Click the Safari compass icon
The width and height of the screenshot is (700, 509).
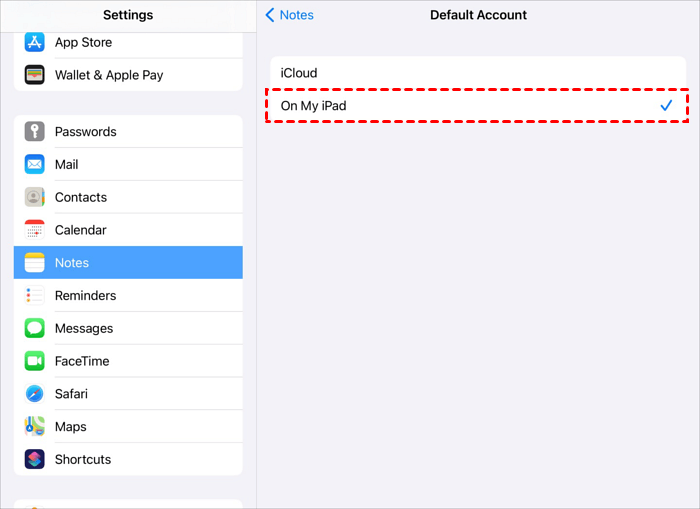[35, 394]
